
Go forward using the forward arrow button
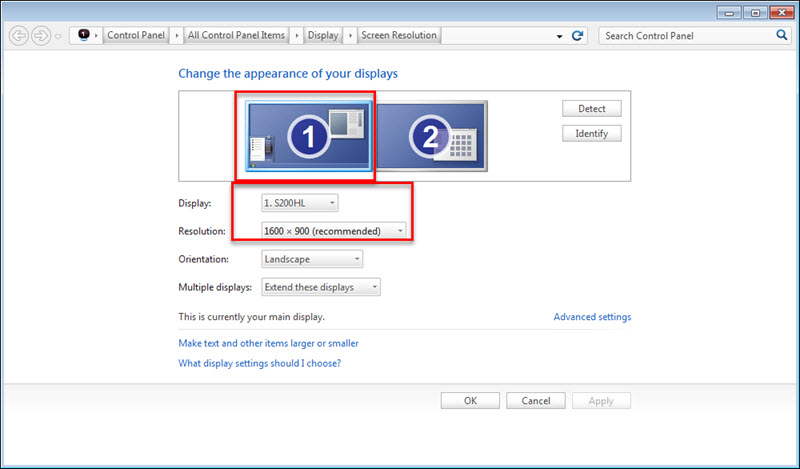[x=41, y=36]
